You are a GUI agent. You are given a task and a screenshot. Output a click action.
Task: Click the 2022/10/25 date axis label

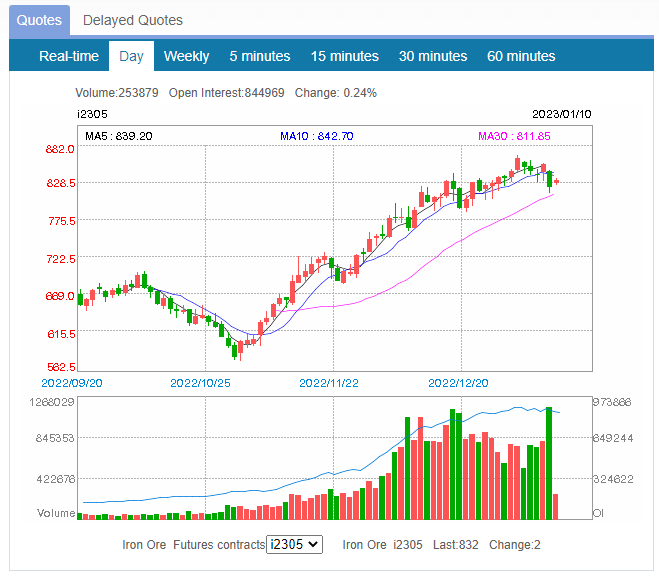point(200,383)
